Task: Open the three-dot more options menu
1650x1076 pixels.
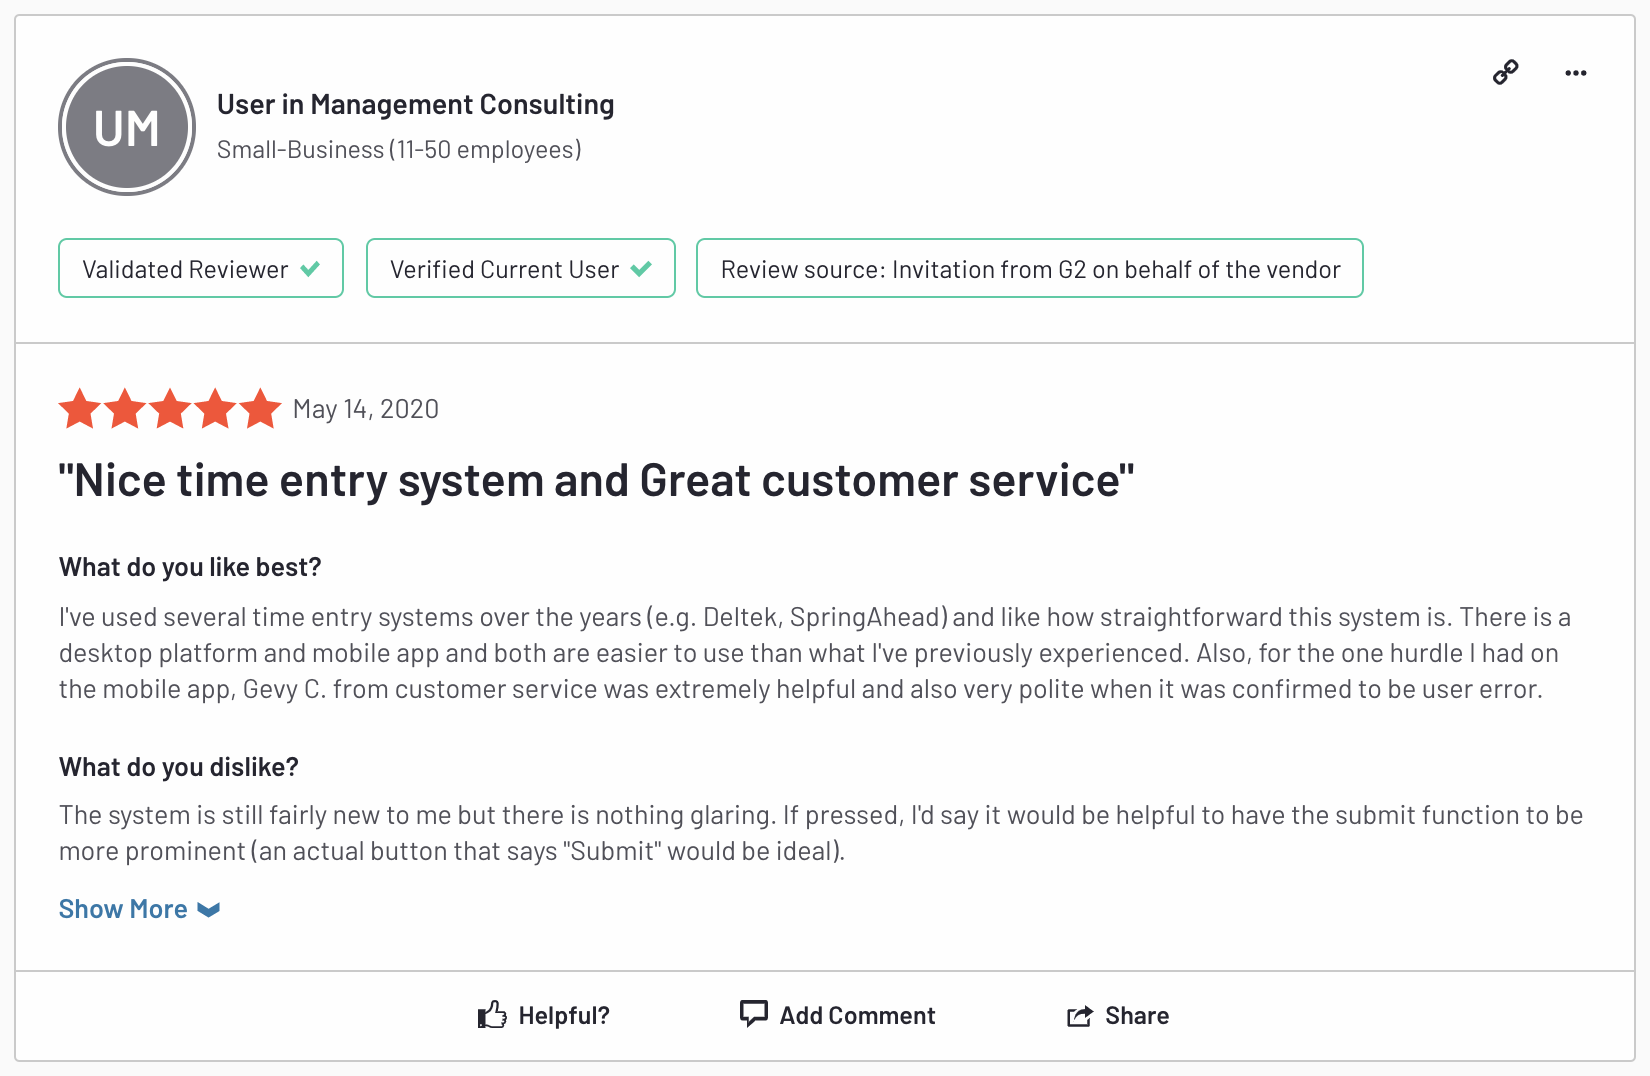Action: click(1576, 73)
